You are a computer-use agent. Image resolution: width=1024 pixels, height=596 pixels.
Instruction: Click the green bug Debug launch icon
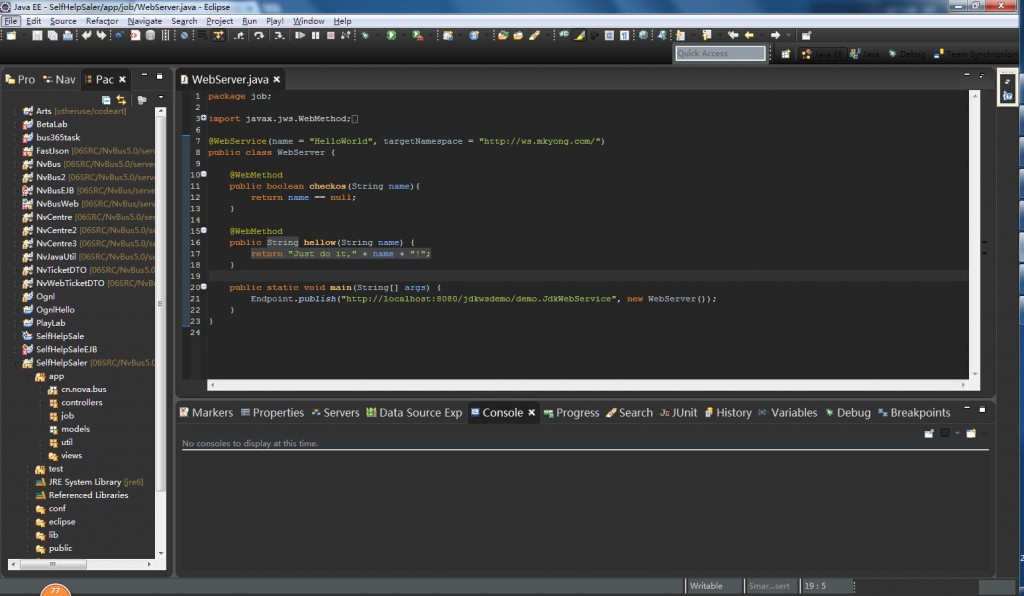tap(366, 35)
